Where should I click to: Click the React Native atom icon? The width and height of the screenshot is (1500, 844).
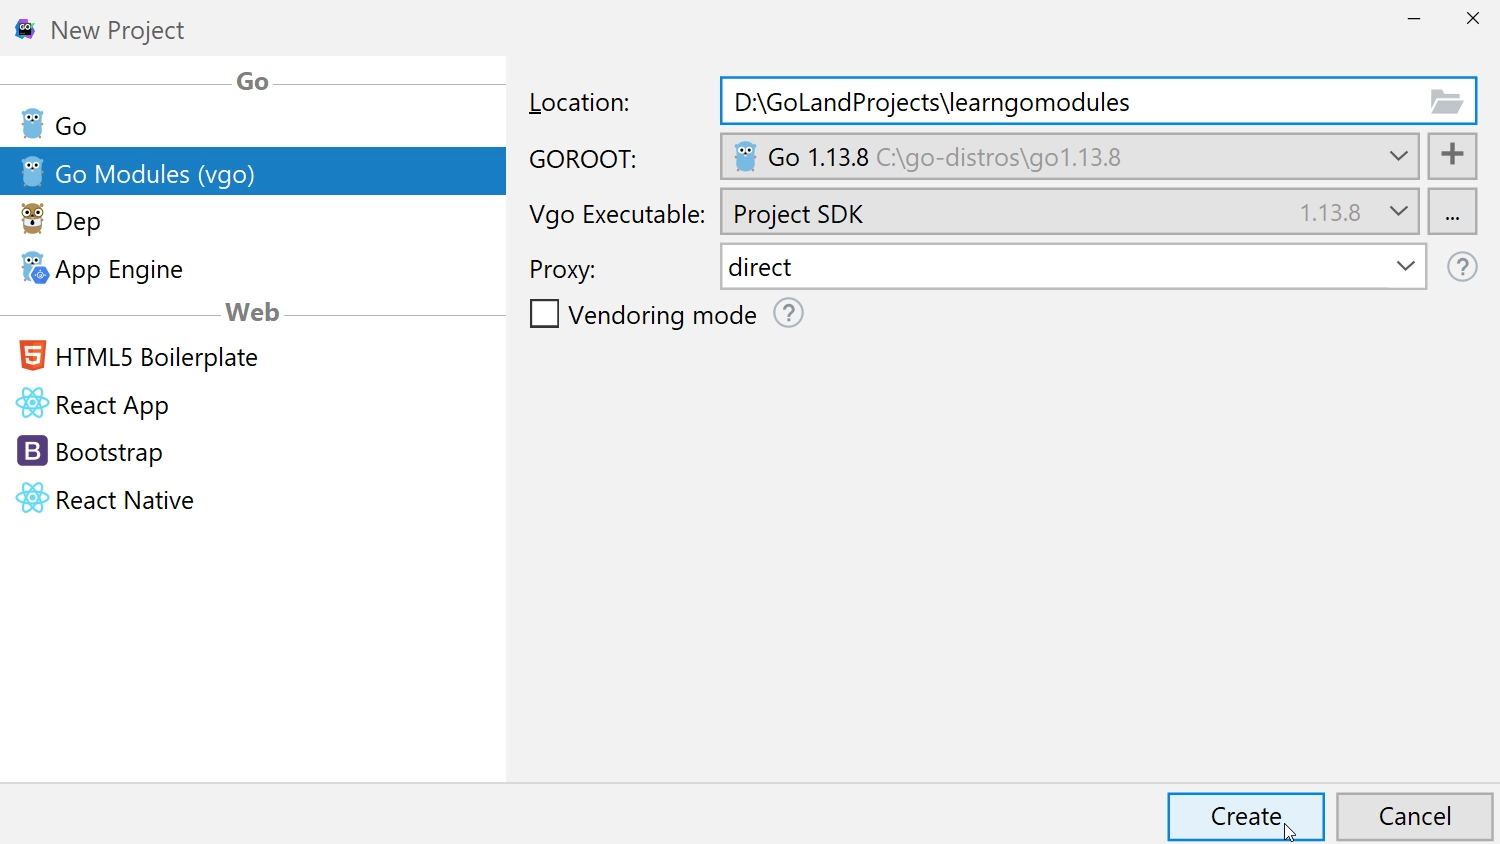pos(32,498)
